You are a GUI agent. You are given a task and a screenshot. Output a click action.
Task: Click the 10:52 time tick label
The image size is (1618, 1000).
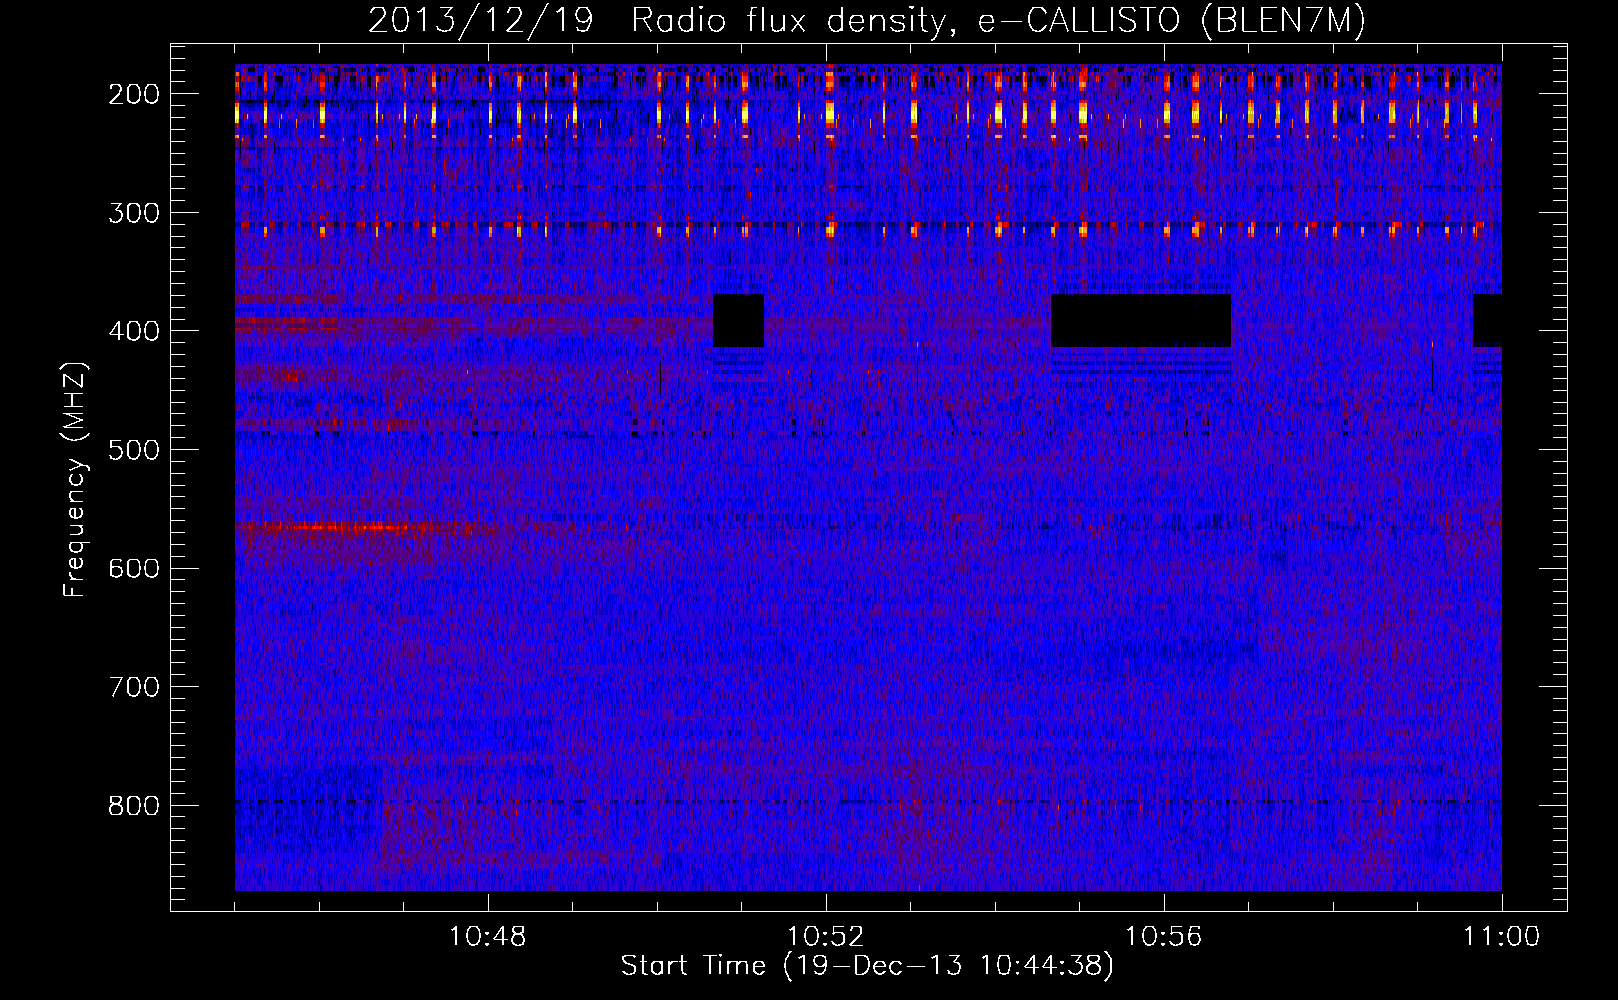pyautogui.click(x=826, y=937)
